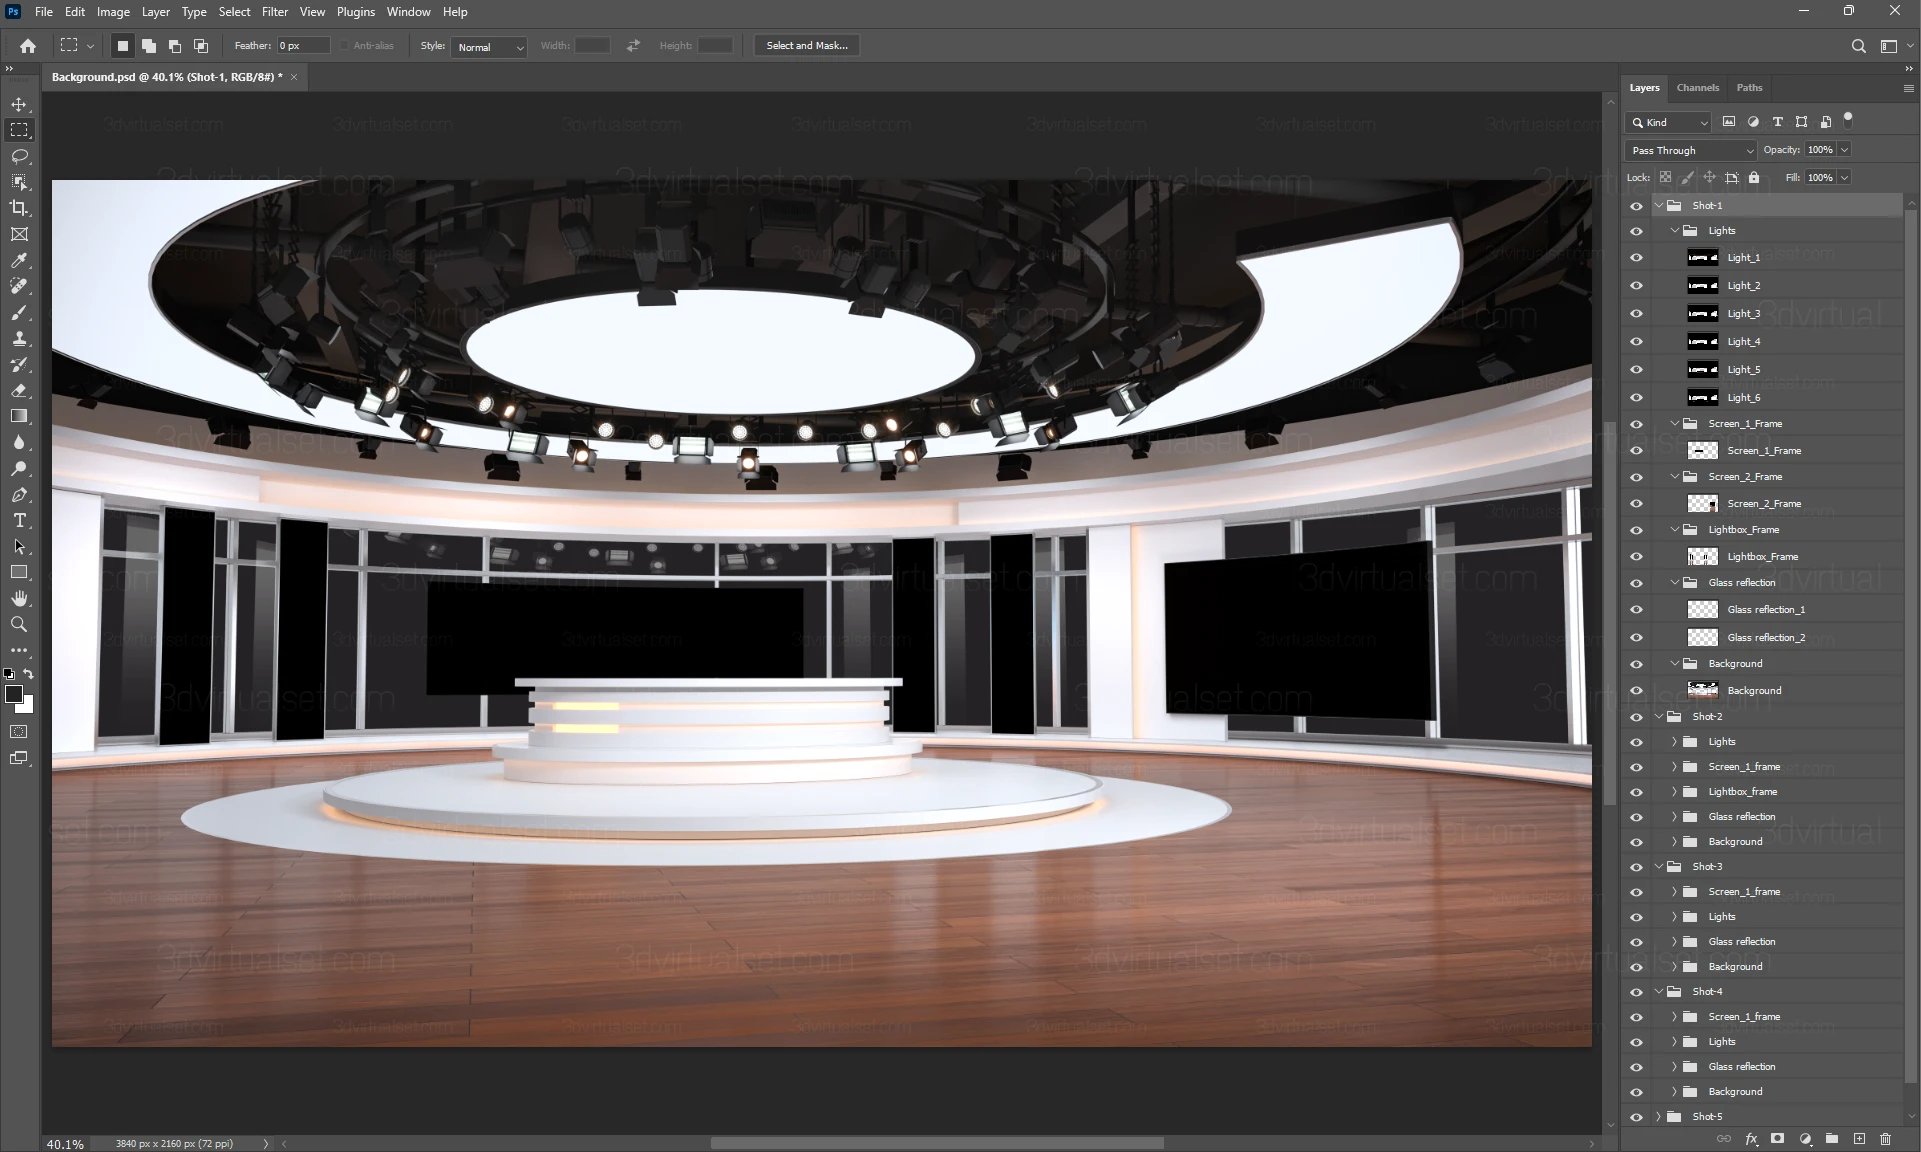Open the blend mode Pass Through dropdown
The width and height of the screenshot is (1921, 1152).
click(1690, 150)
